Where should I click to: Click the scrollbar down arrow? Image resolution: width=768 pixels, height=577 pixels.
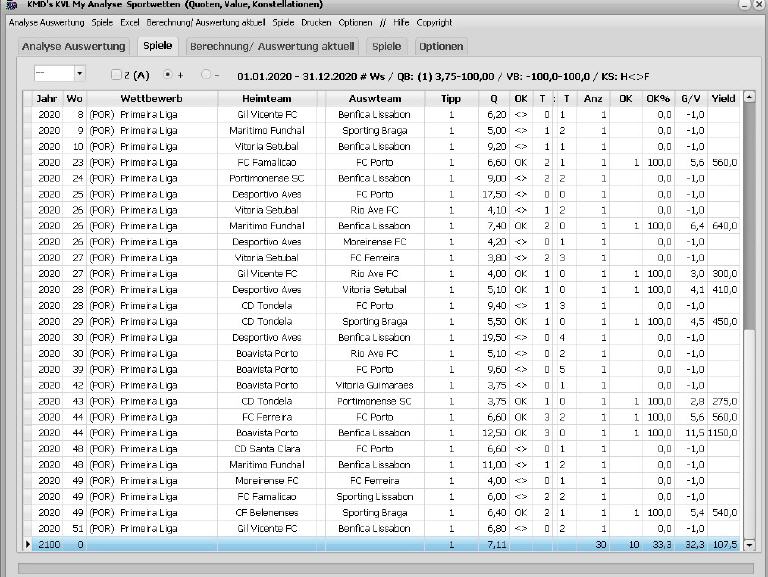(749, 545)
